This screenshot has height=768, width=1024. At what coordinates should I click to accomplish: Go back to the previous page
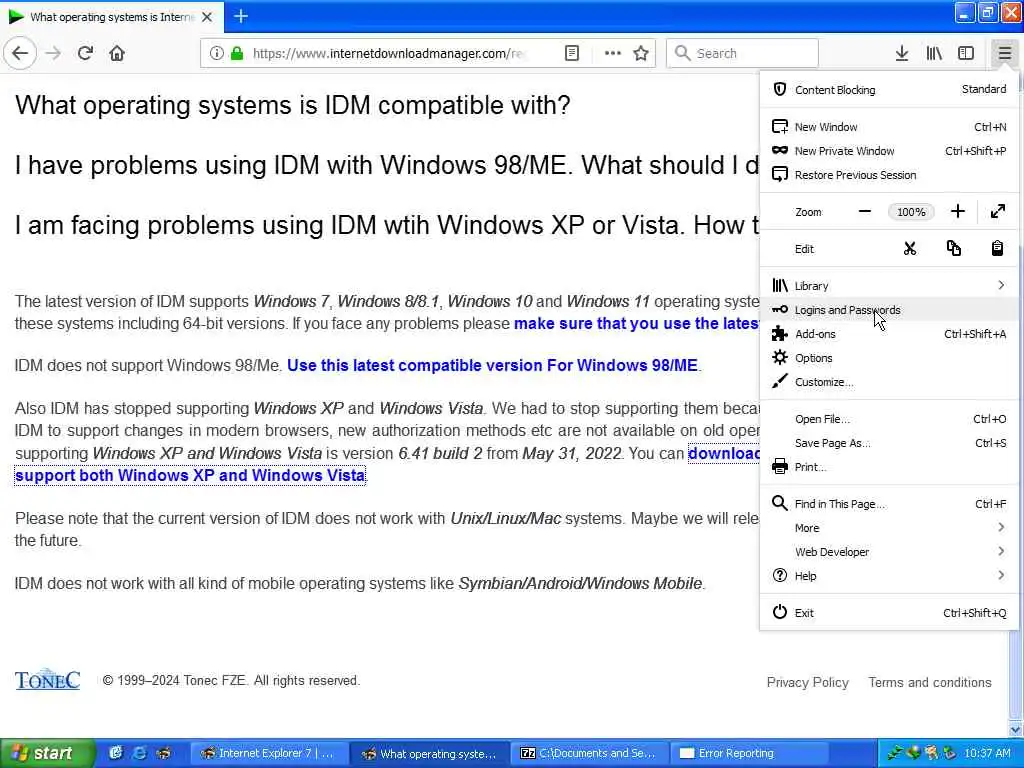[x=20, y=53]
